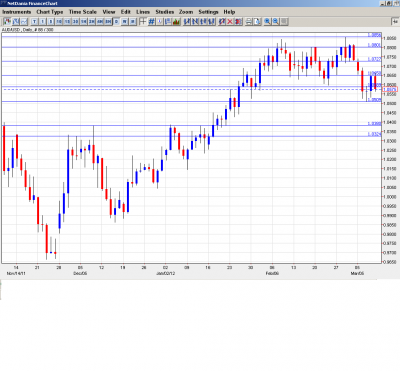Click the AUDUSD Daily chart title text

pos(27,30)
